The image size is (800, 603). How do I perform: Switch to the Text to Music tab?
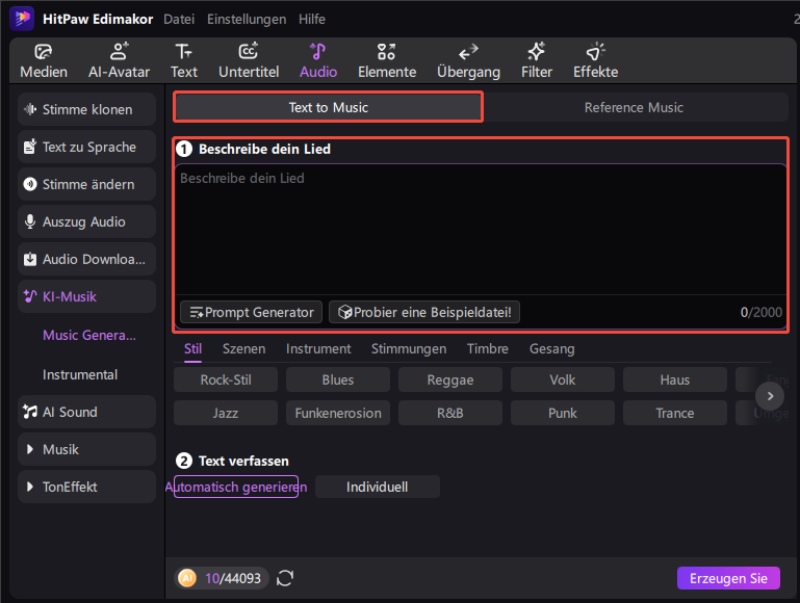pyautogui.click(x=328, y=107)
